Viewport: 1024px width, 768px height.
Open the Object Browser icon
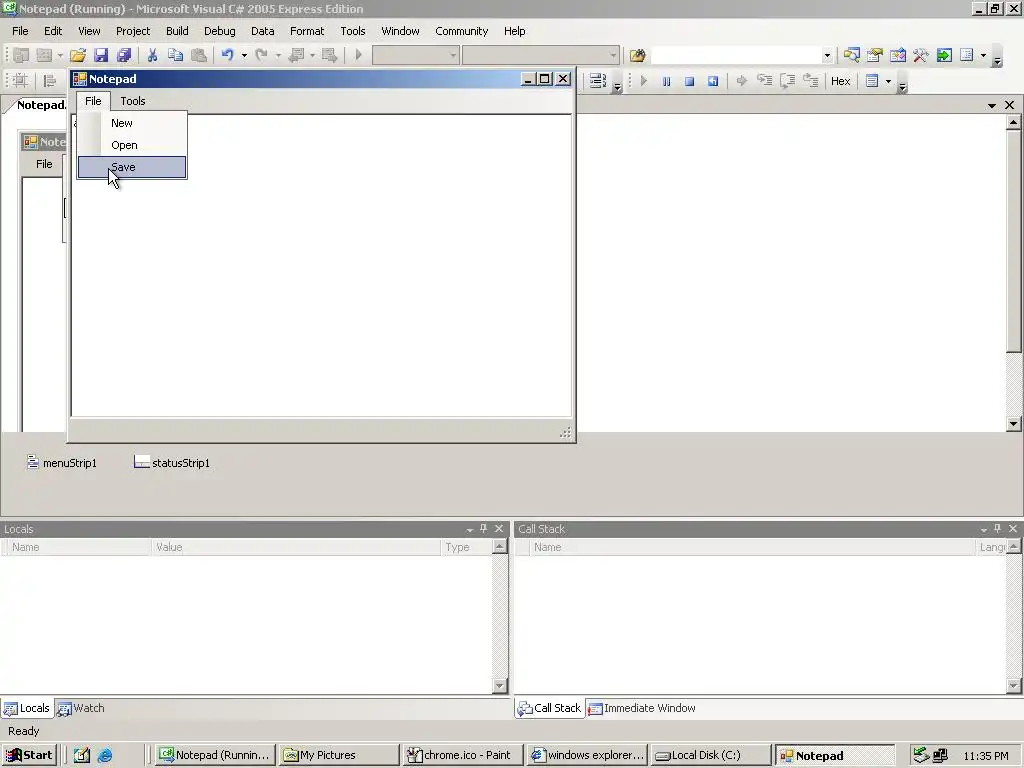click(x=898, y=56)
